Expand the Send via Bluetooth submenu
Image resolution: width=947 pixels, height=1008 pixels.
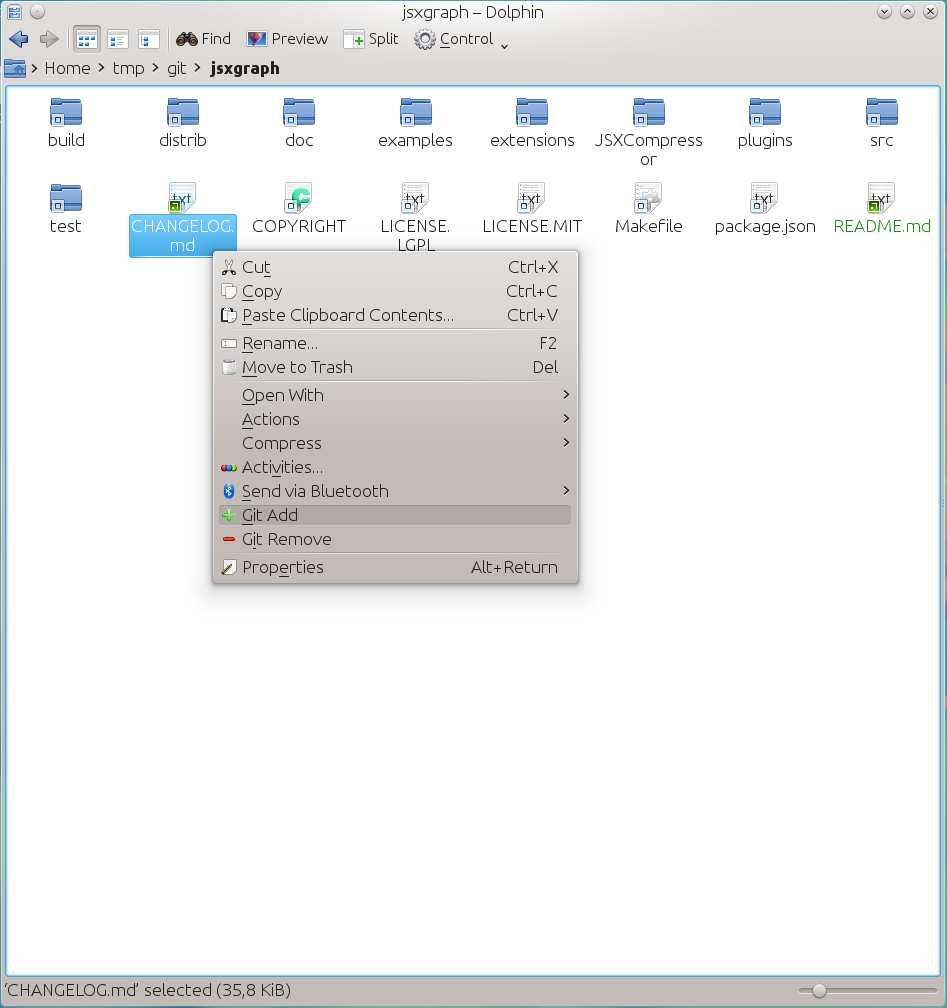395,491
